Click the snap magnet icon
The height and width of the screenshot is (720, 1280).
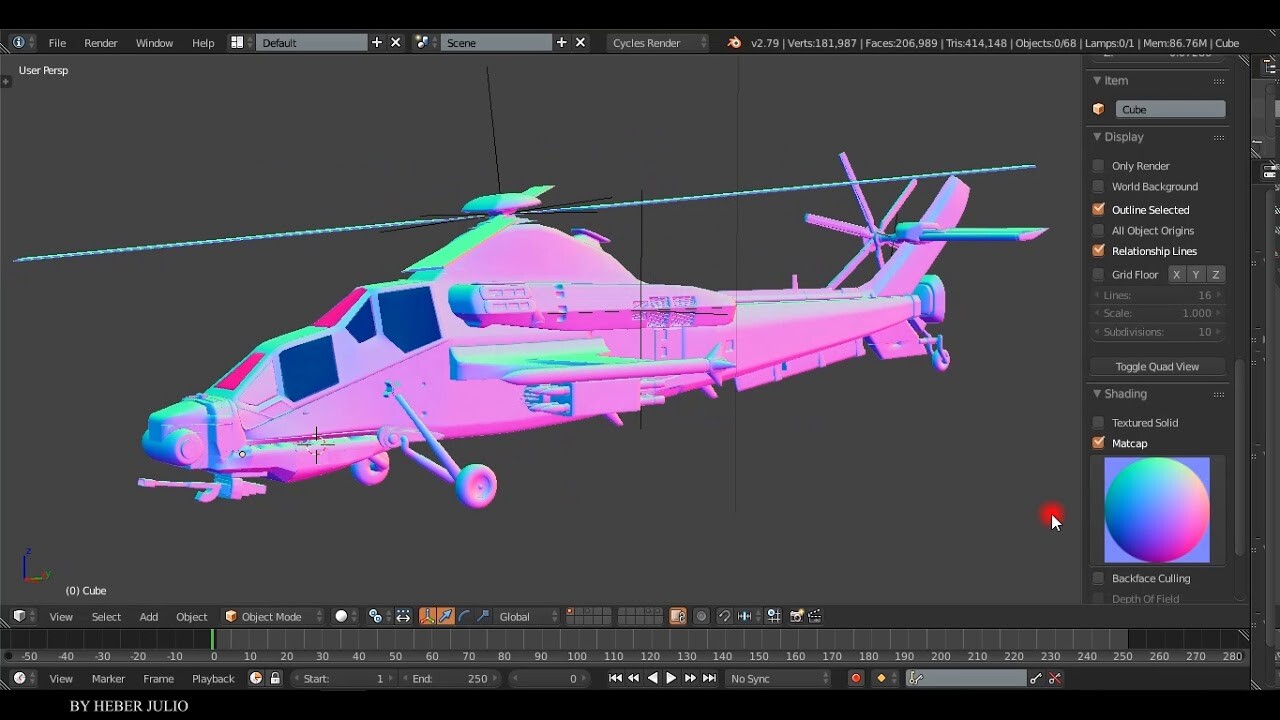725,616
